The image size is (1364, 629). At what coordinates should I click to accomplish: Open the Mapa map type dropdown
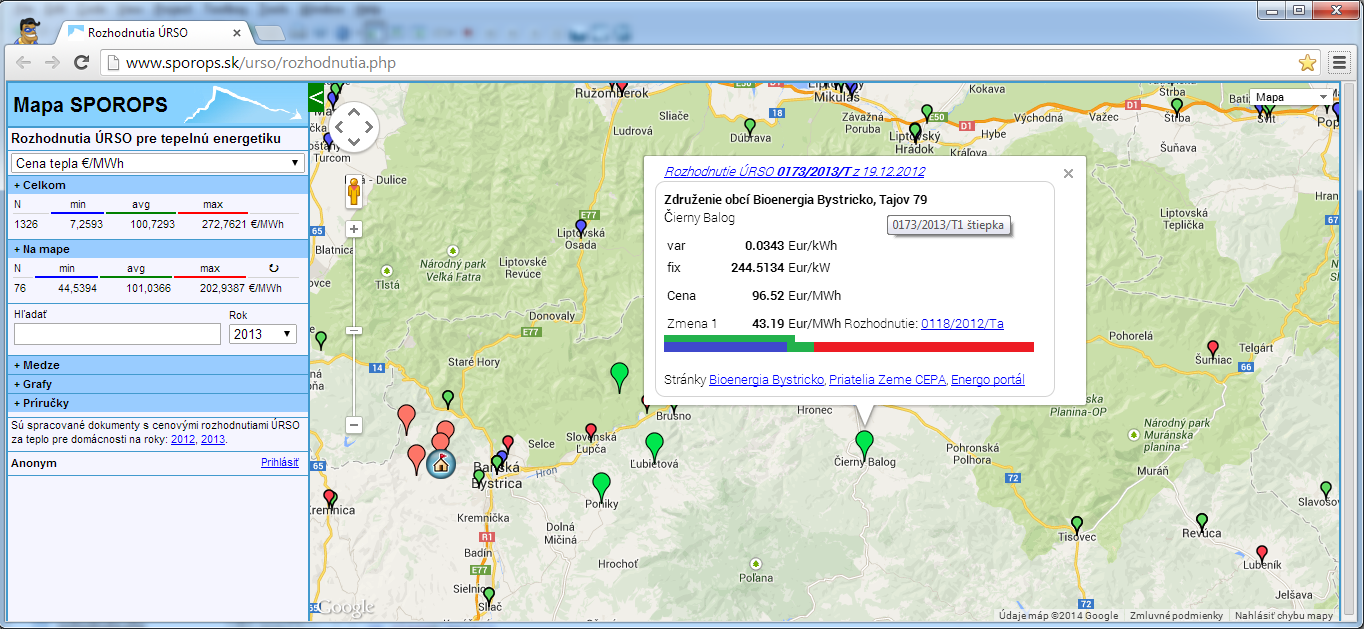[x=1293, y=97]
